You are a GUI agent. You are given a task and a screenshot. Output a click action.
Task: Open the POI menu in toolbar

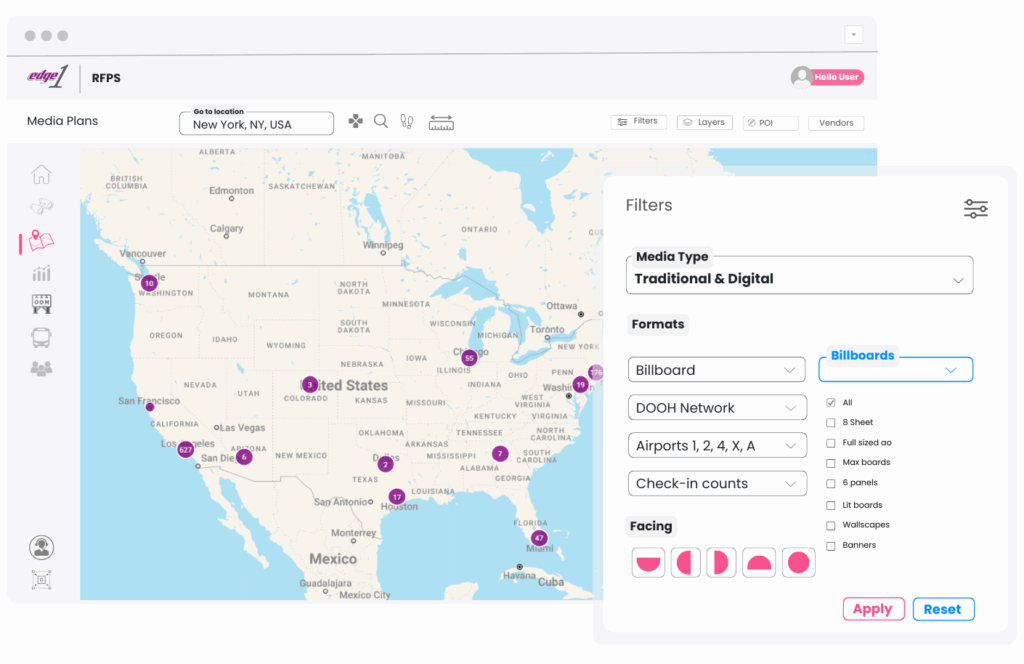click(x=770, y=123)
